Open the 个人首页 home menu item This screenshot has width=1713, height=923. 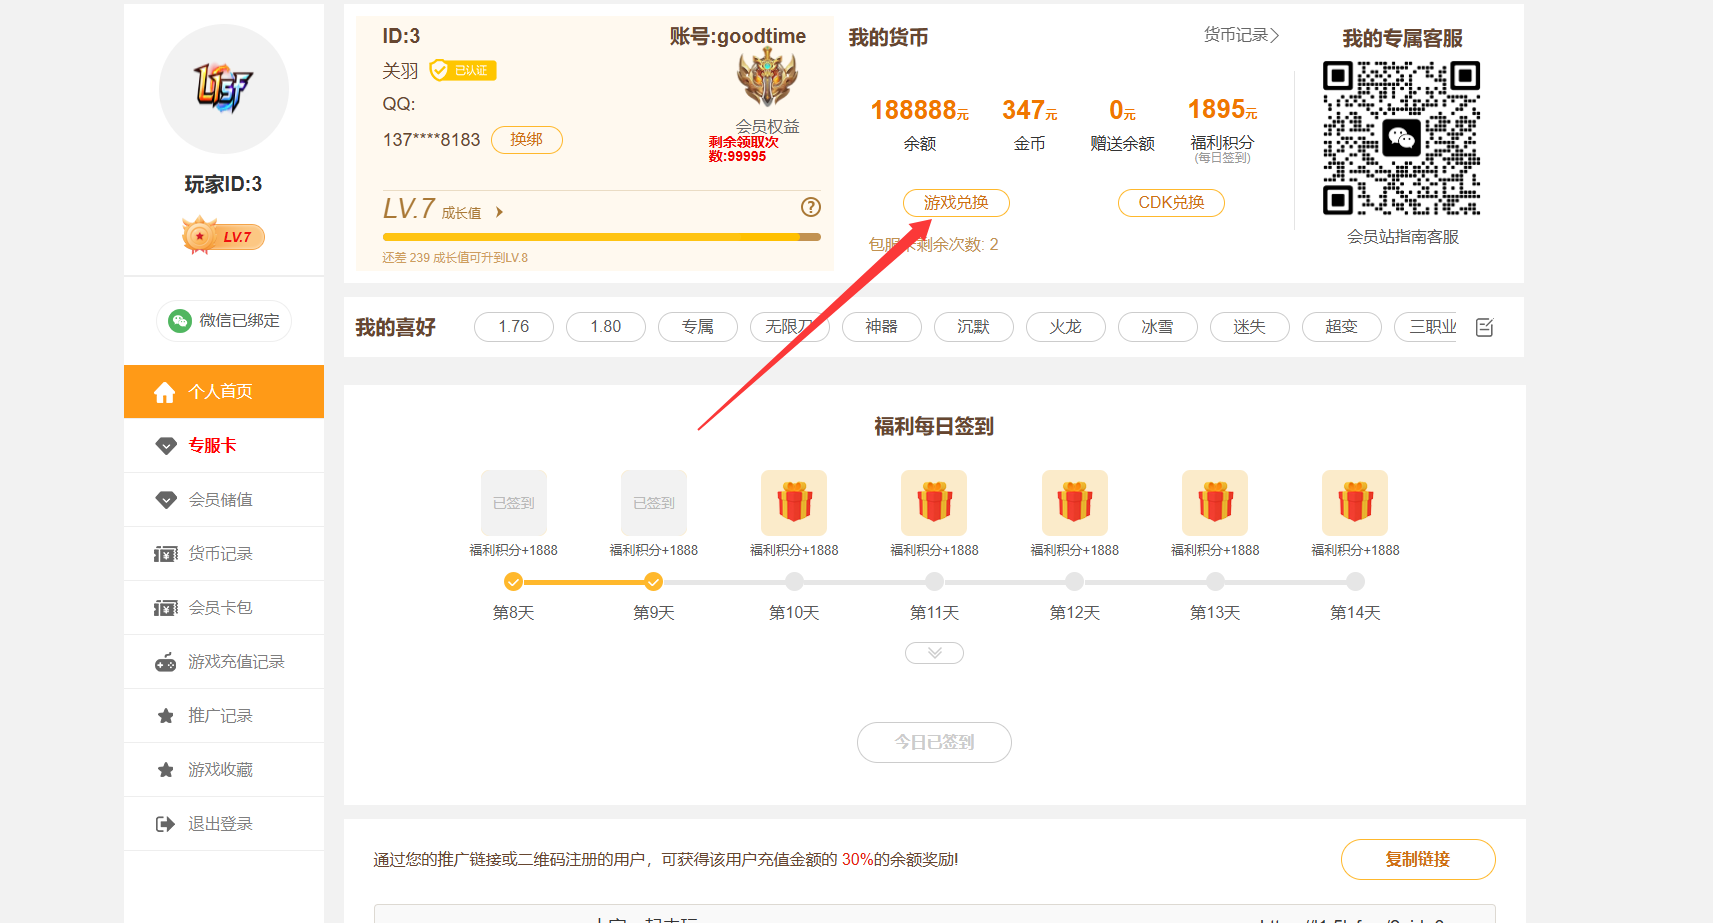pyautogui.click(x=224, y=391)
